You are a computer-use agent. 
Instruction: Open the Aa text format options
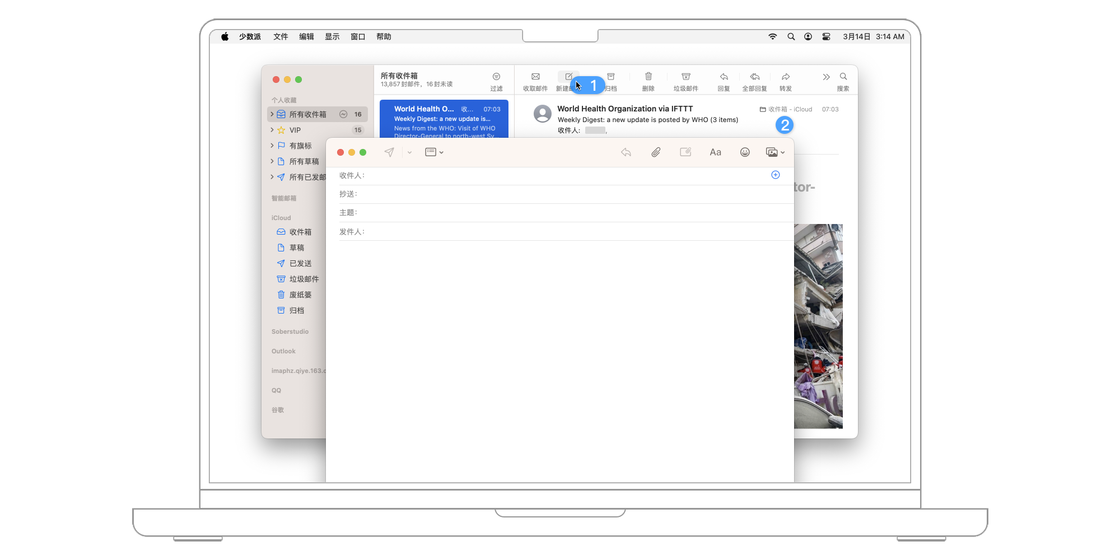715,152
